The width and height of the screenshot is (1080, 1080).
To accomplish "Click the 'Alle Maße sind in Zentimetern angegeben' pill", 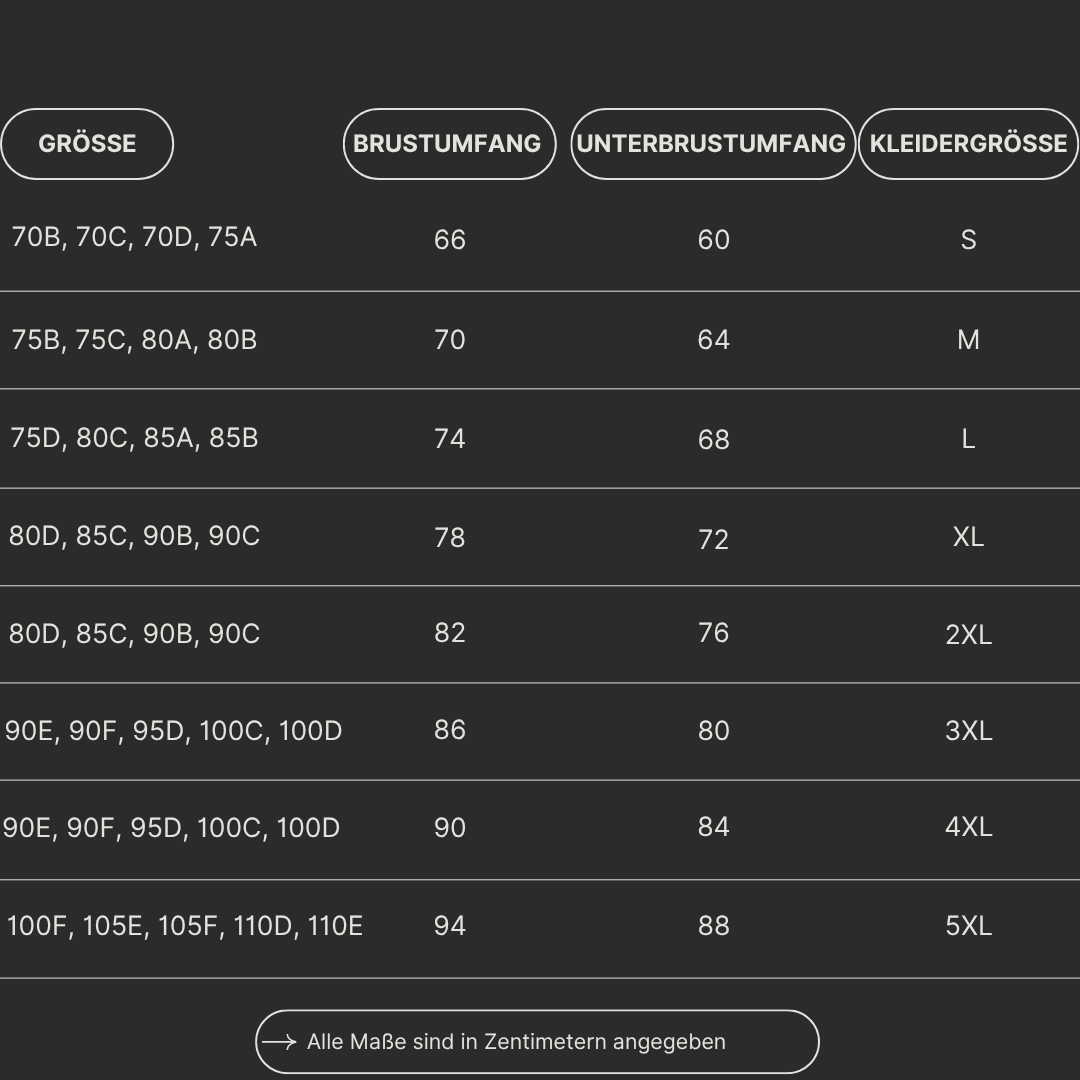I will pyautogui.click(x=537, y=1041).
